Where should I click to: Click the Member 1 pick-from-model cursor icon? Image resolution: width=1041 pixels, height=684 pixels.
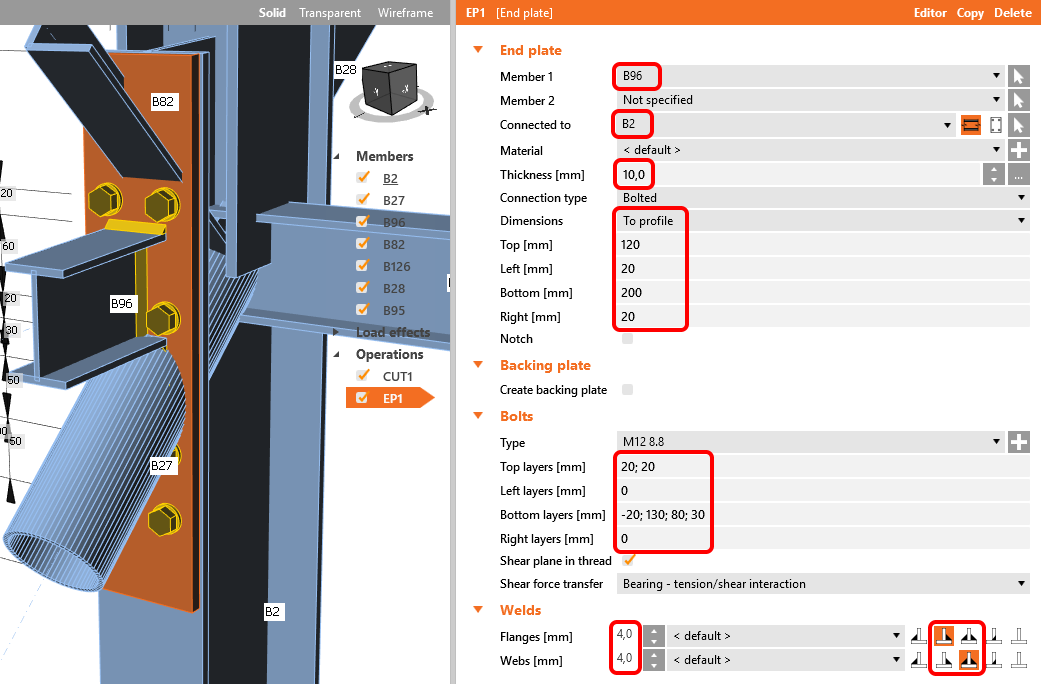1018,76
